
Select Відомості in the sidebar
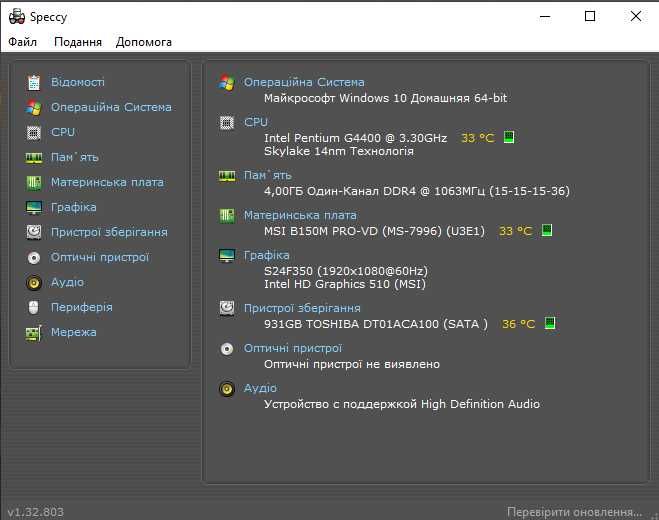coord(78,82)
